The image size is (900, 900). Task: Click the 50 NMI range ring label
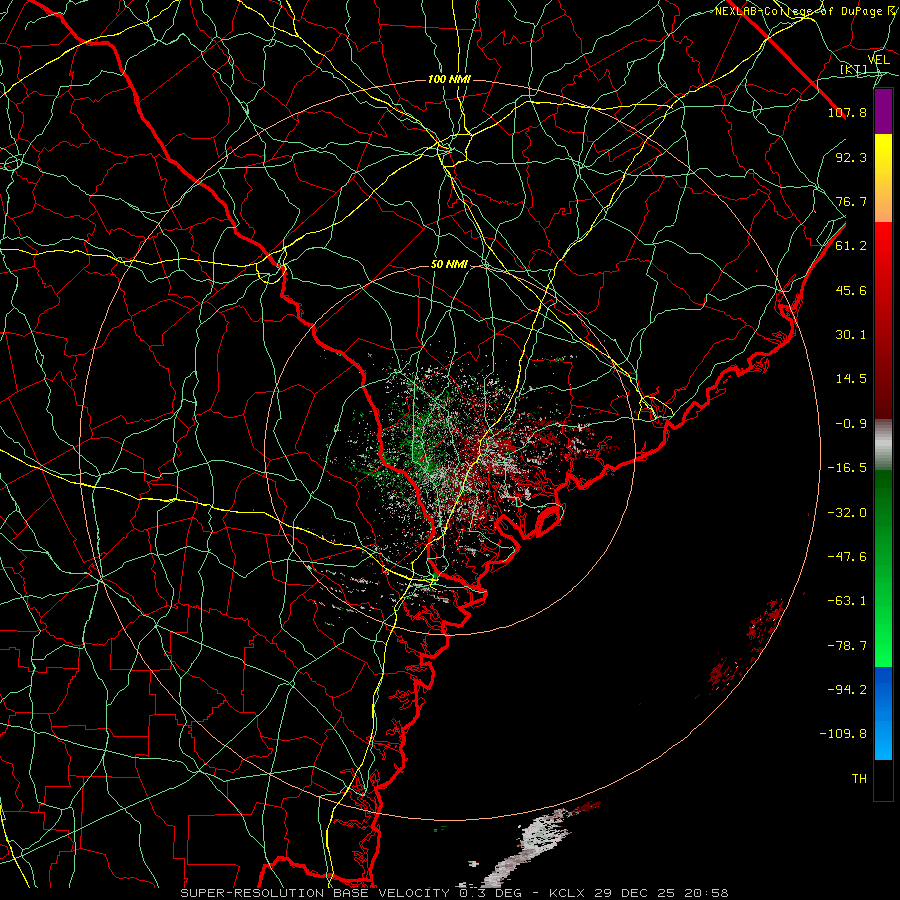click(x=449, y=265)
